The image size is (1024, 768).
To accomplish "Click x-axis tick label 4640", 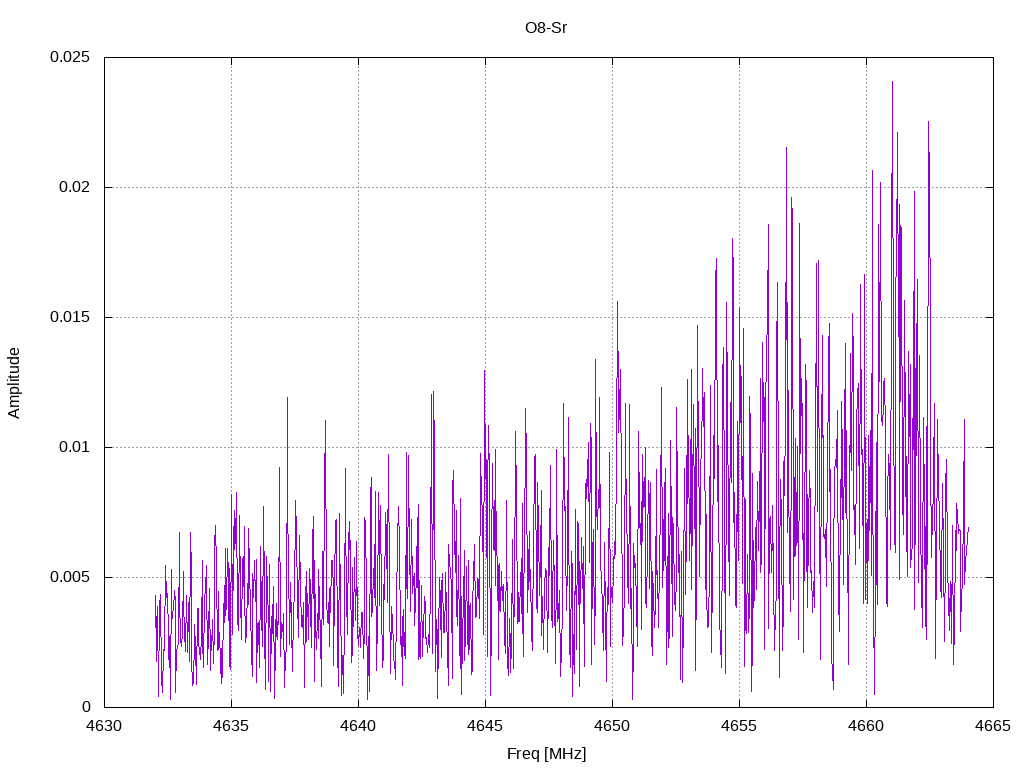I will [359, 726].
